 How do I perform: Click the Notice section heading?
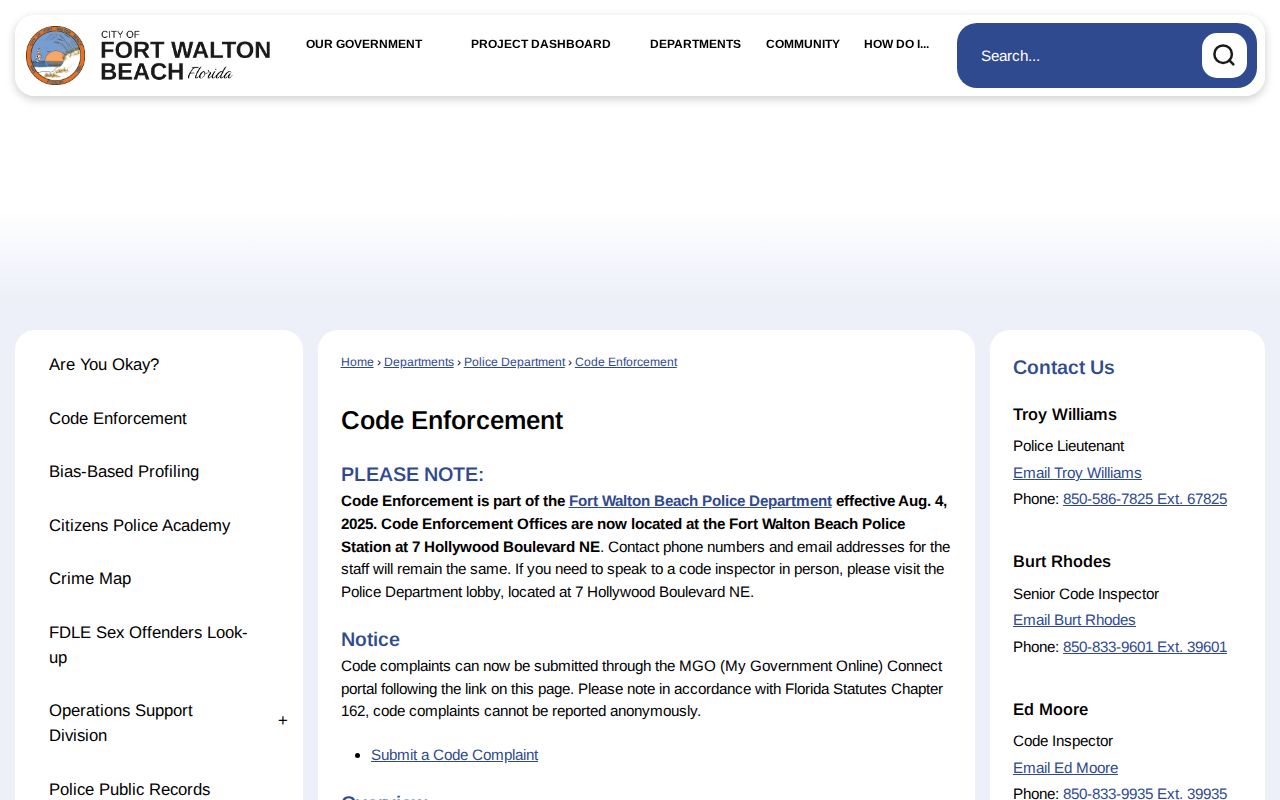pyautogui.click(x=370, y=640)
